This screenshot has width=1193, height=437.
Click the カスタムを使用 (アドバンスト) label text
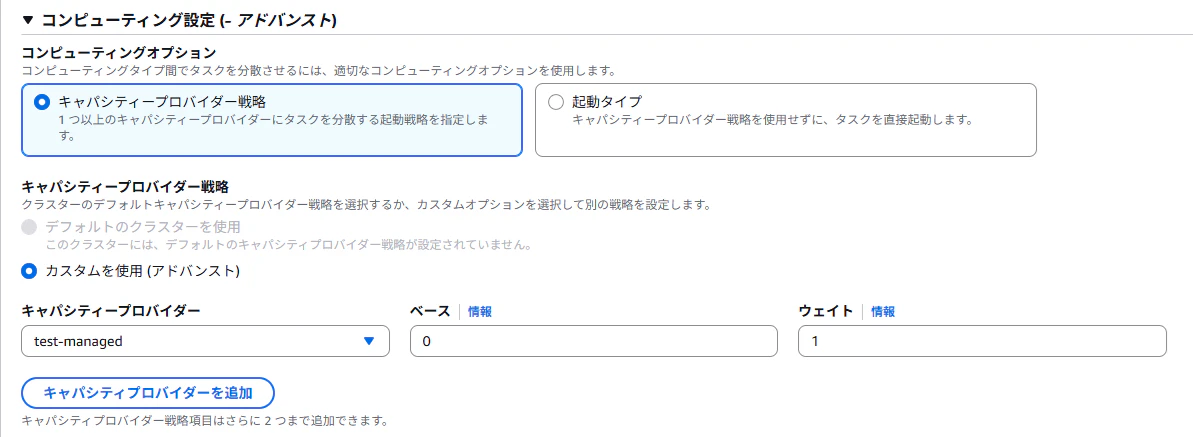point(142,270)
